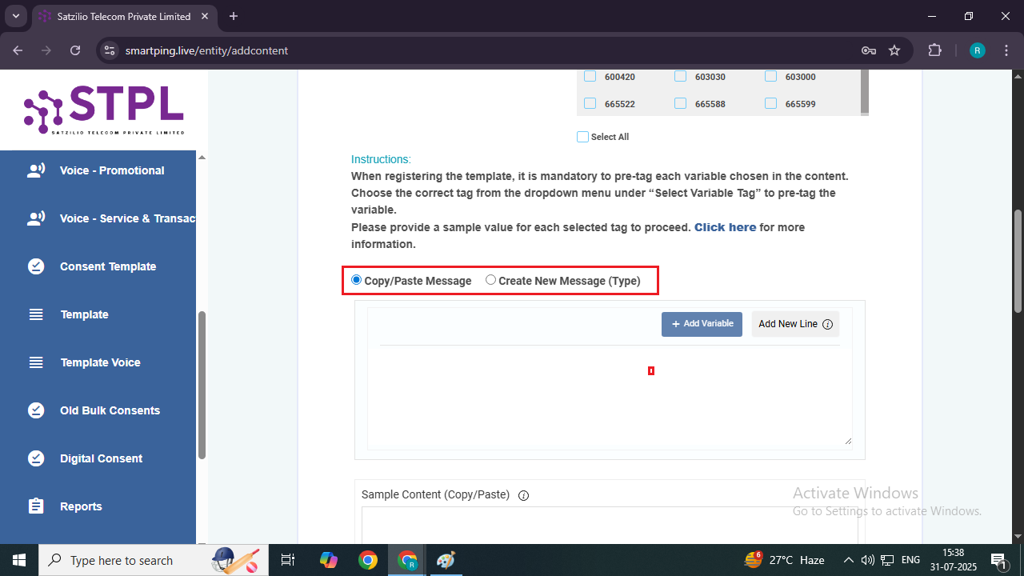Click the Add Variable button
Screen dimensions: 1024x576
[702, 324]
